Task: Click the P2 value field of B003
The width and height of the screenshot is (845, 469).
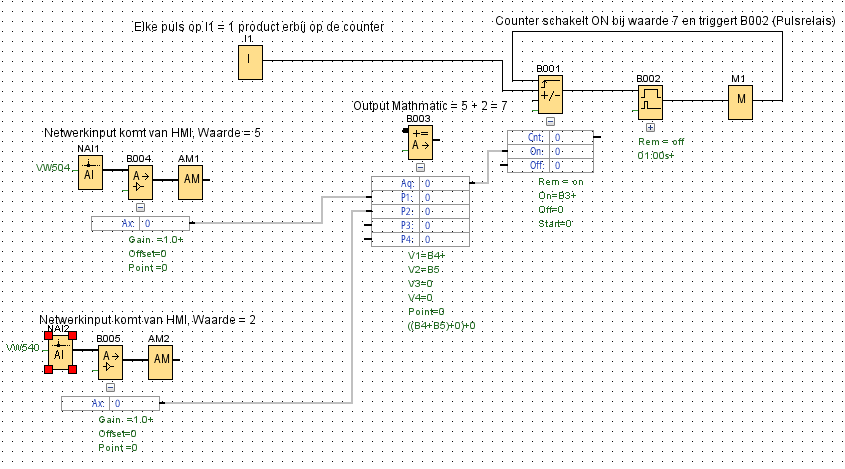Action: (x=445, y=212)
